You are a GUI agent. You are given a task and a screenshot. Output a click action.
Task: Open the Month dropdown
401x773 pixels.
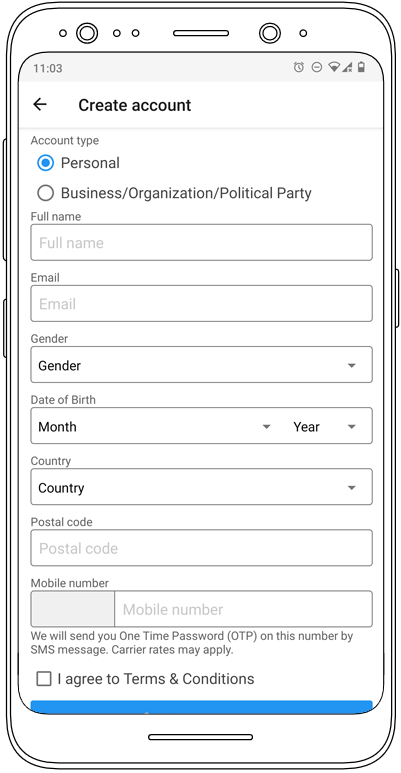[x=154, y=426]
